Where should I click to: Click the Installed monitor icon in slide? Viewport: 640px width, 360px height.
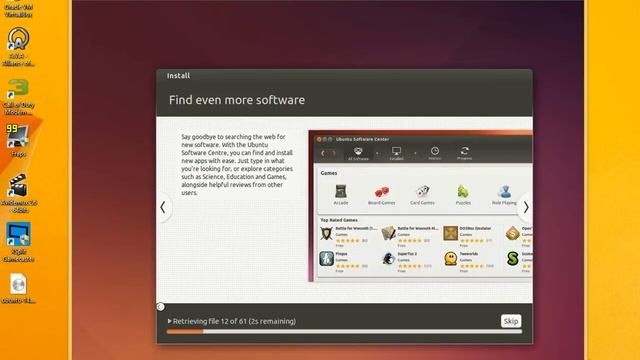(x=396, y=151)
